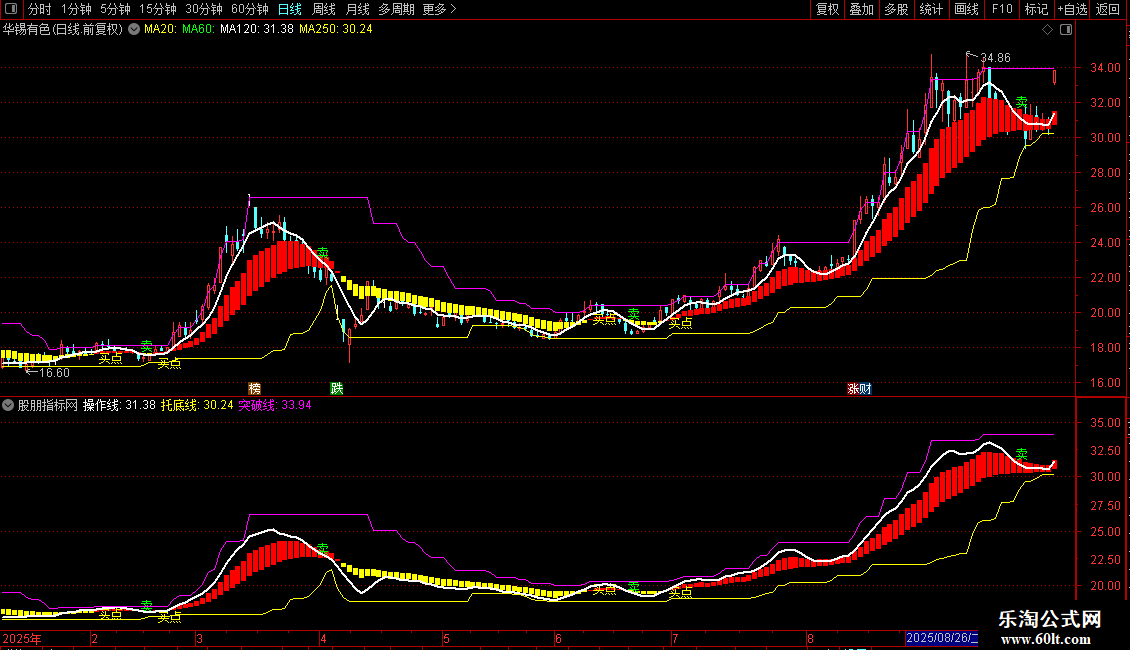Open F10 company information

pyautogui.click(x=1002, y=9)
